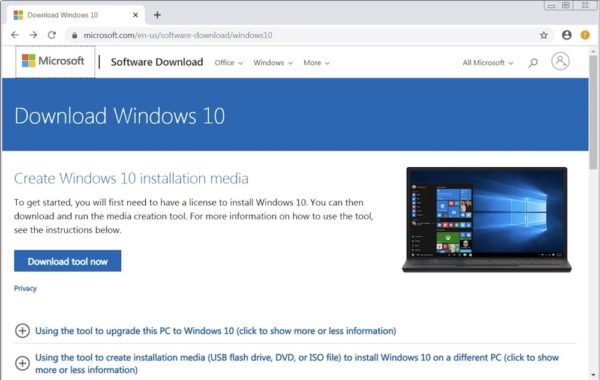Click the Microsoft account sign-in icon

tap(560, 61)
